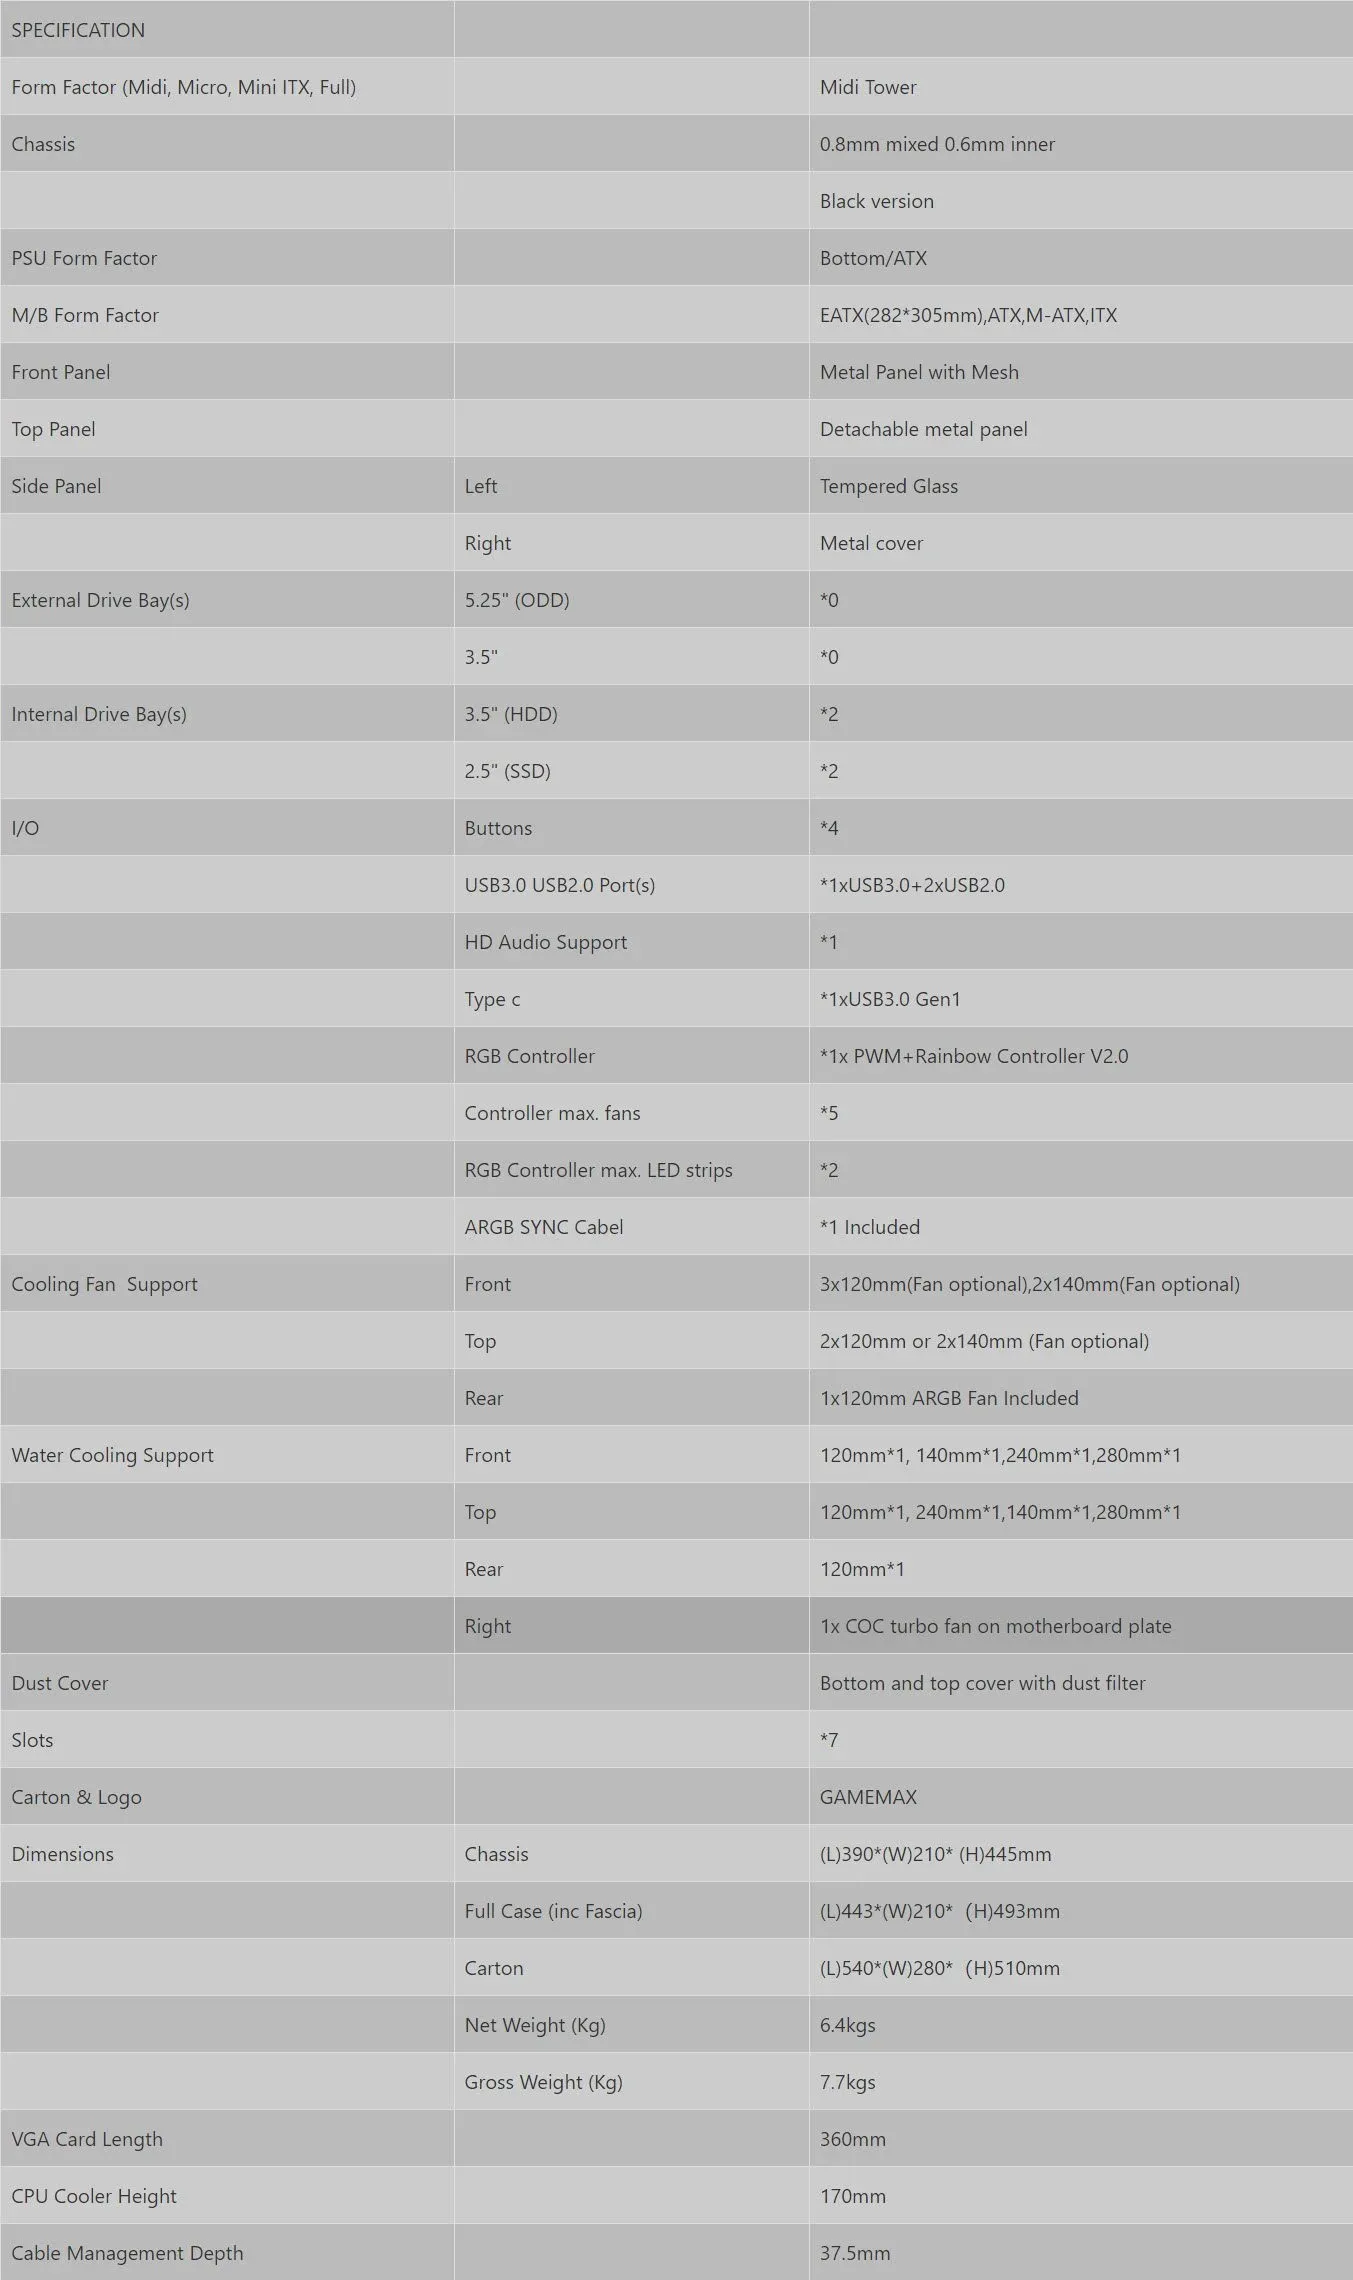Select the Black version cell
The height and width of the screenshot is (2280, 1353).
[x=1081, y=200]
